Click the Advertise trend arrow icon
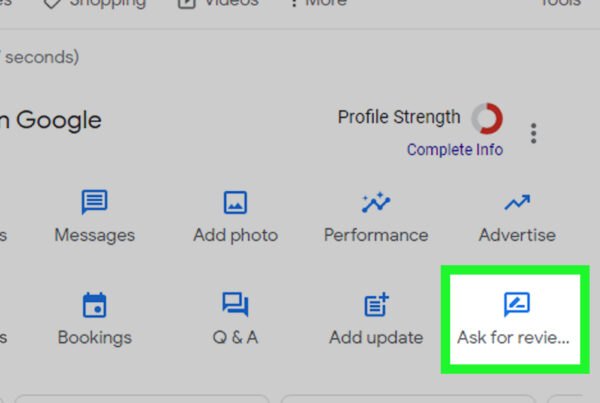This screenshot has width=600, height=403. (x=517, y=202)
